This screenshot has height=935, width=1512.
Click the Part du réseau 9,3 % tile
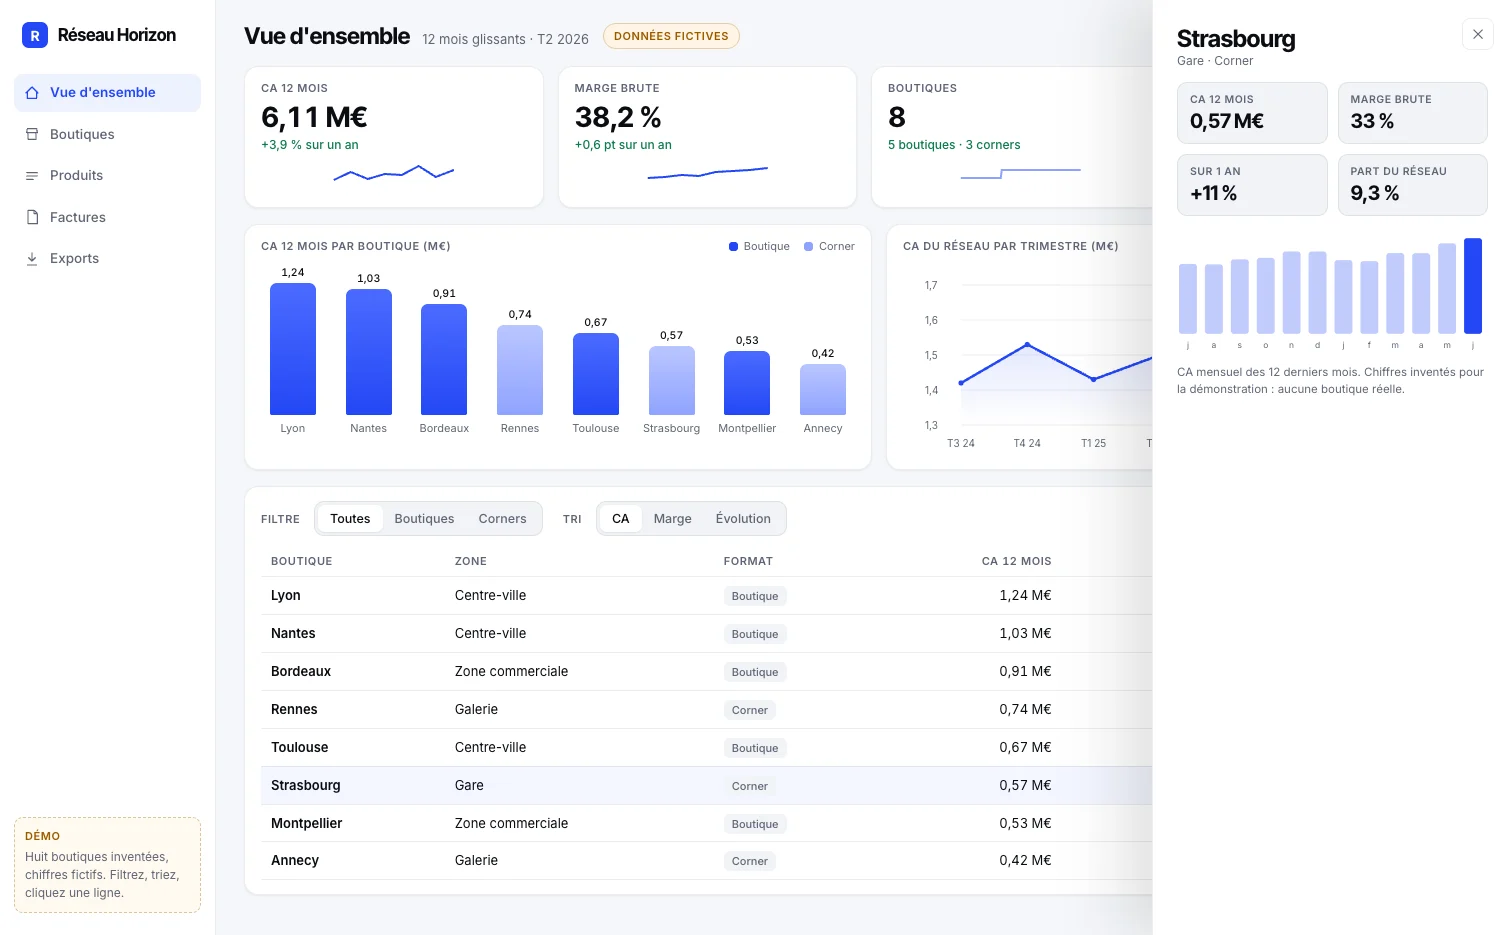pos(1413,185)
